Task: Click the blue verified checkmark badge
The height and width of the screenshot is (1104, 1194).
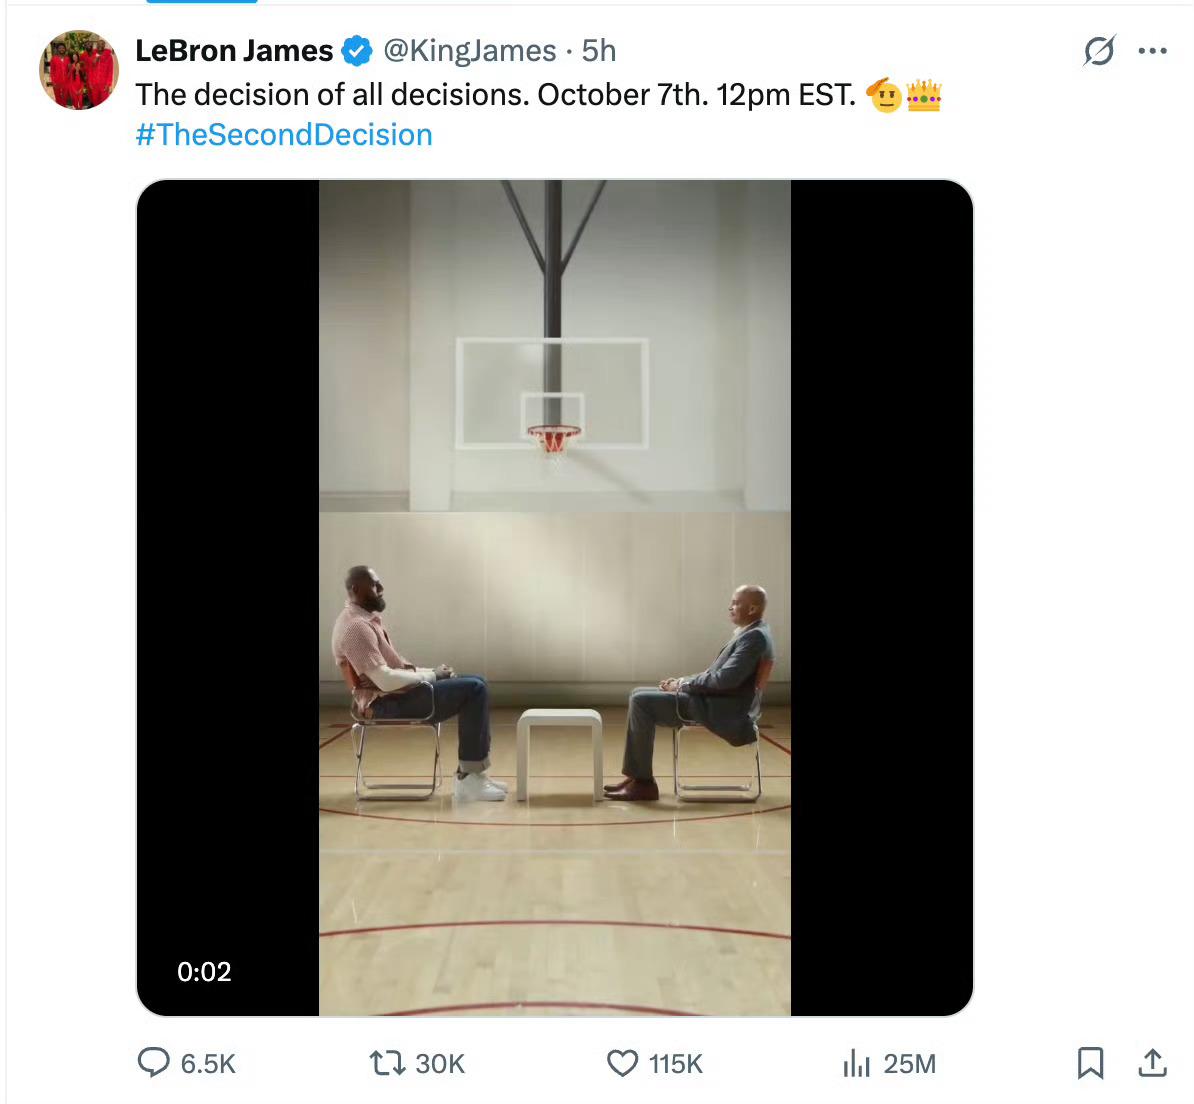Action: [x=356, y=51]
